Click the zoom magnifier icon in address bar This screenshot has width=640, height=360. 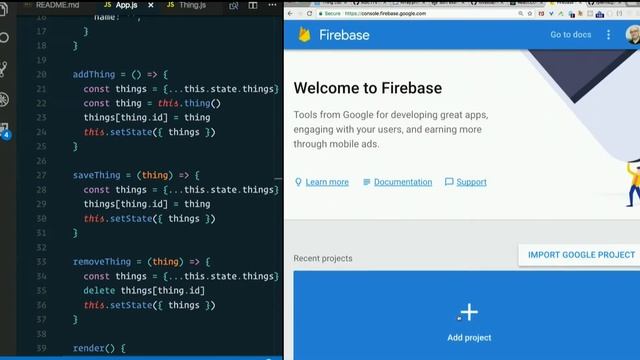521,13
